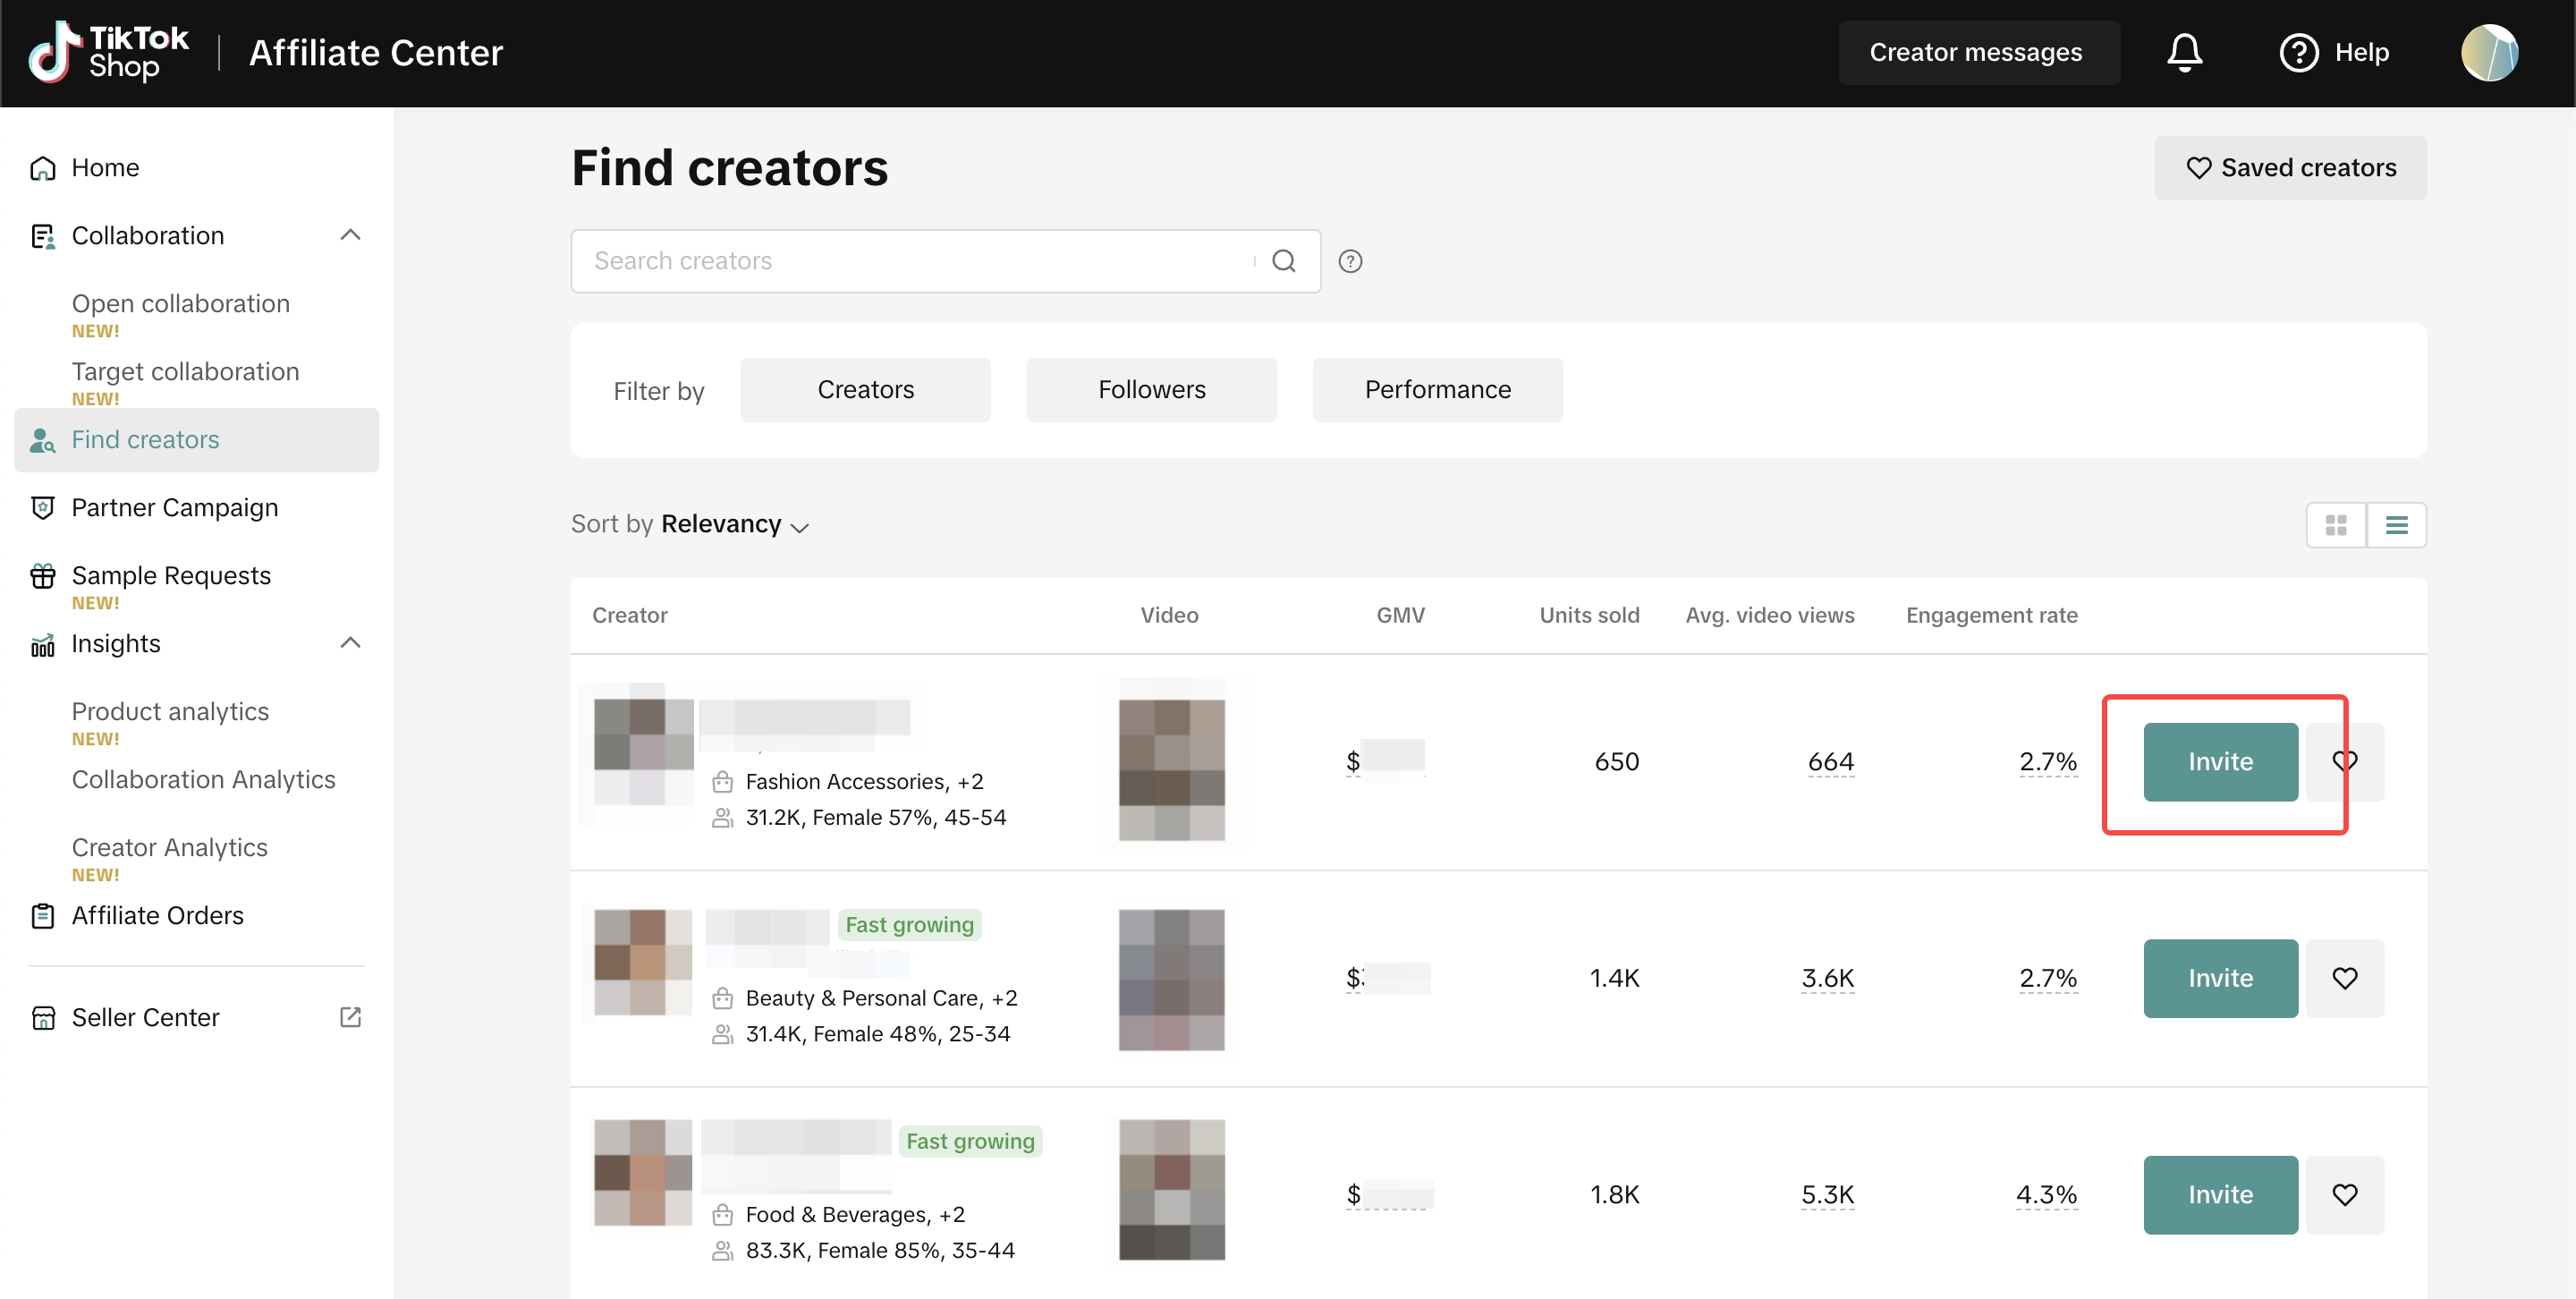This screenshot has width=2576, height=1299.
Task: Save the Beauty & Personal Care creator via its heart icon
Action: click(2344, 978)
